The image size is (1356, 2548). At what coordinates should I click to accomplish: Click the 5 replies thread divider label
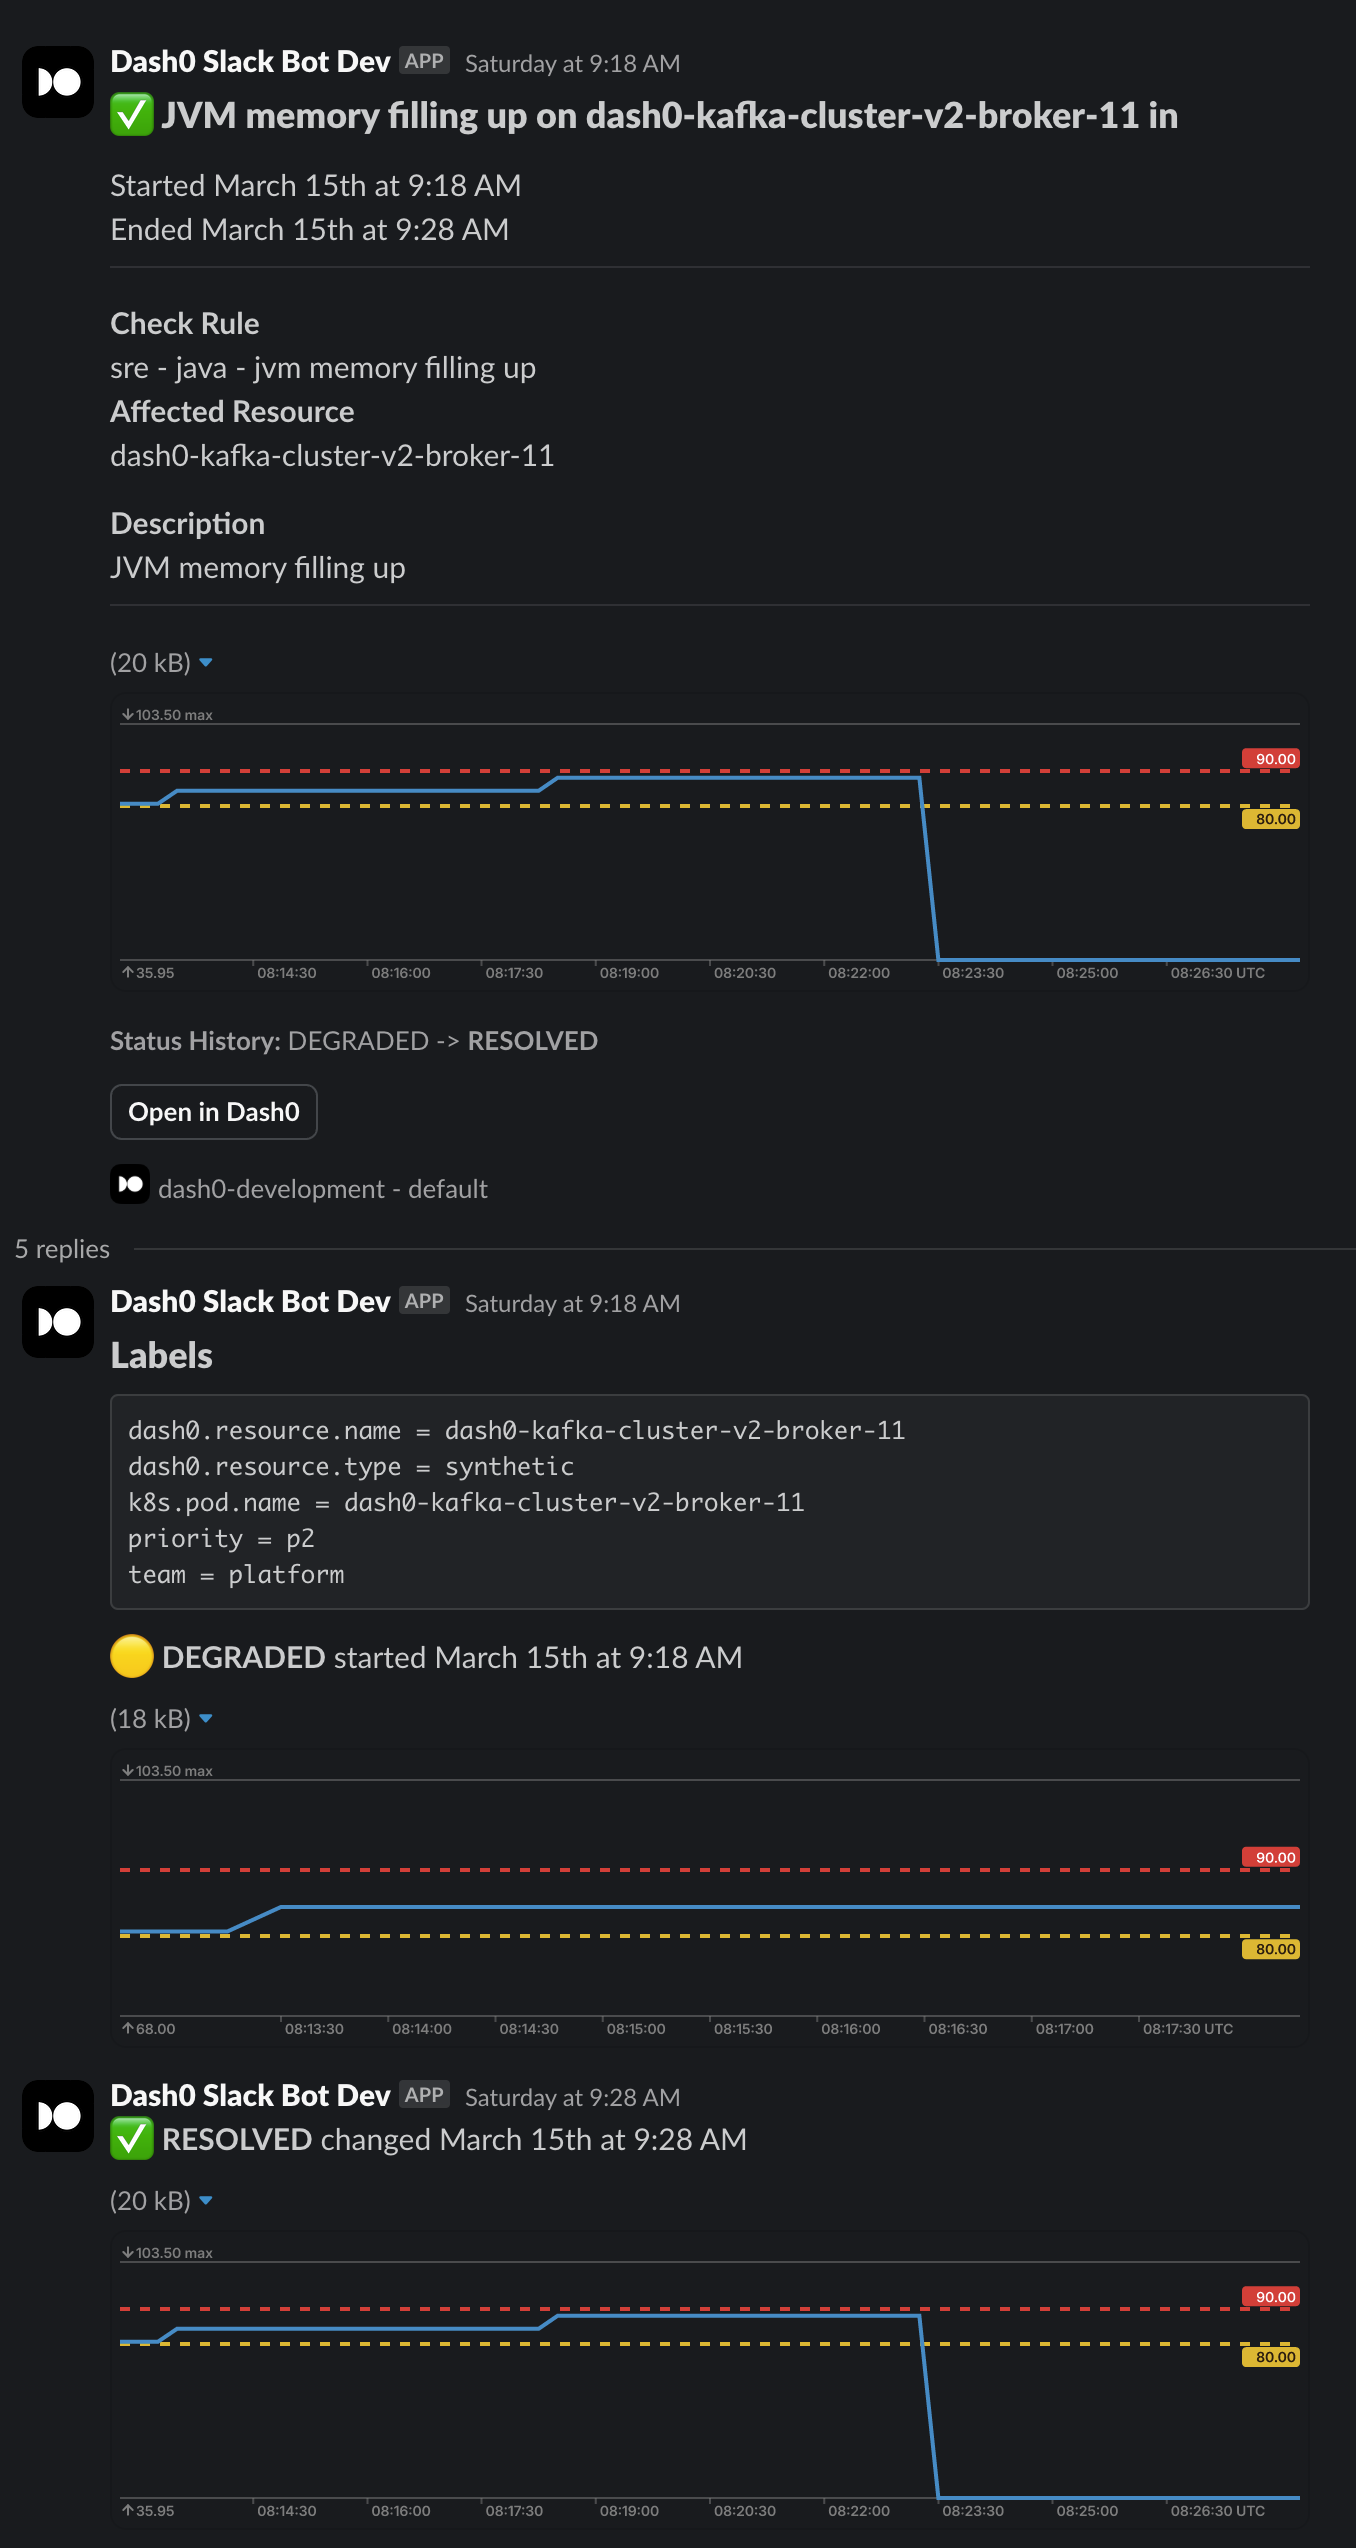tap(62, 1249)
